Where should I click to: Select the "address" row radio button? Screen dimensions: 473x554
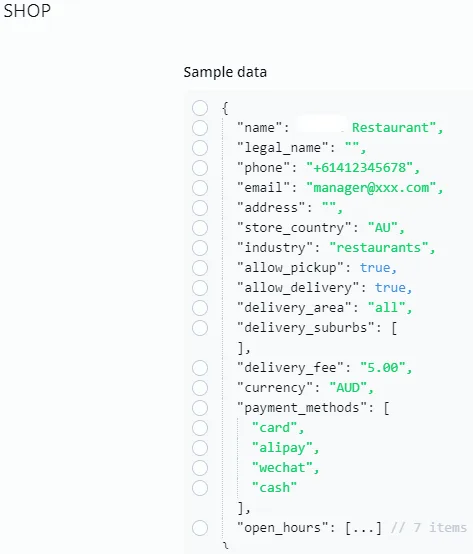[200, 208]
